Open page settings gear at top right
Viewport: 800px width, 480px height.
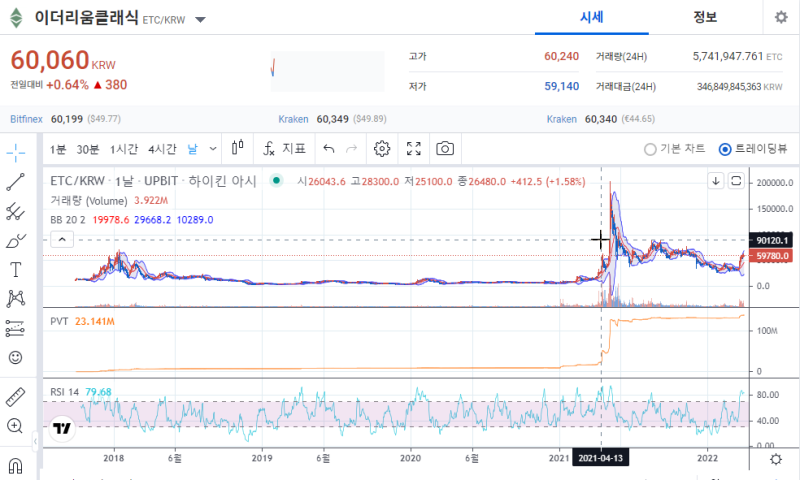[x=781, y=17]
